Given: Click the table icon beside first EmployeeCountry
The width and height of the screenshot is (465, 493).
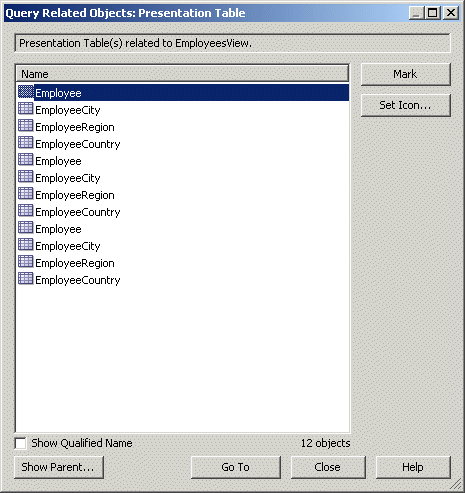Looking at the screenshot, I should (x=26, y=143).
